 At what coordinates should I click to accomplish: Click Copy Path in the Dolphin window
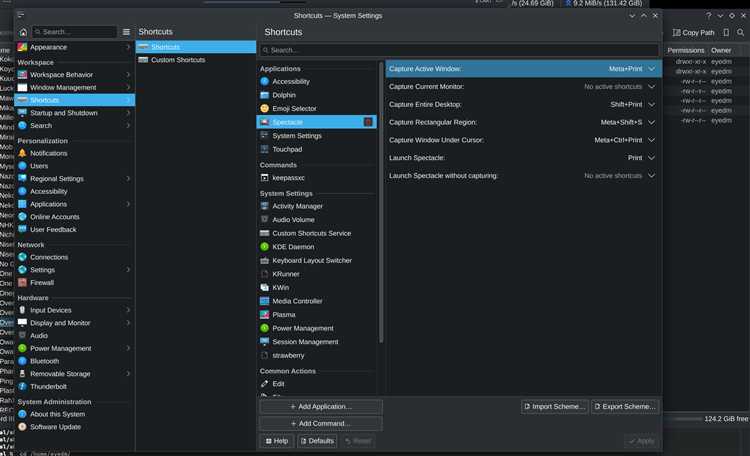tap(694, 33)
